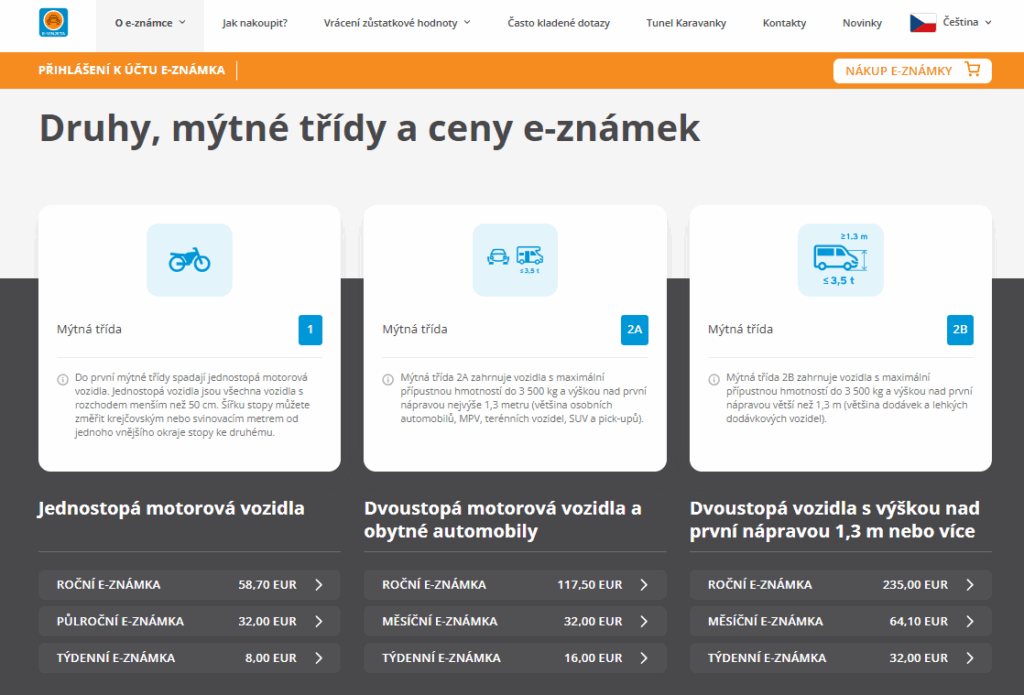1024x695 pixels.
Task: Click the car and caravan icon in class 2A card
Action: [x=515, y=259]
